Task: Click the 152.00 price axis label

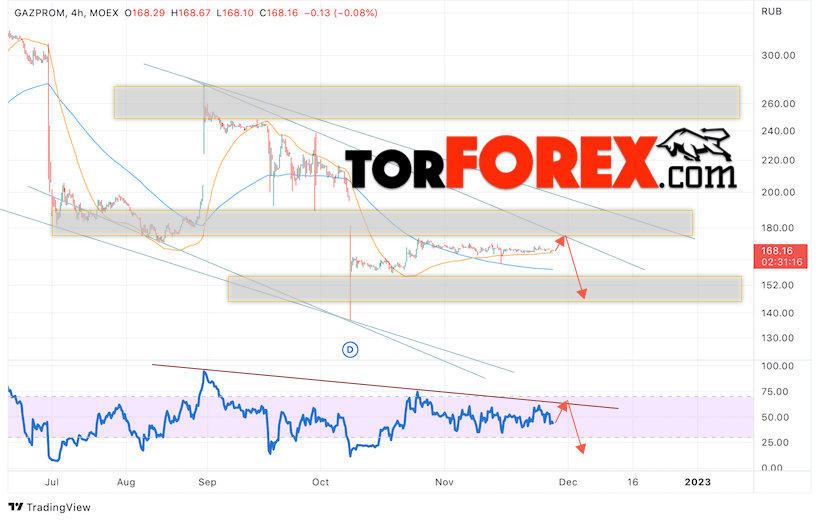Action: [x=778, y=285]
